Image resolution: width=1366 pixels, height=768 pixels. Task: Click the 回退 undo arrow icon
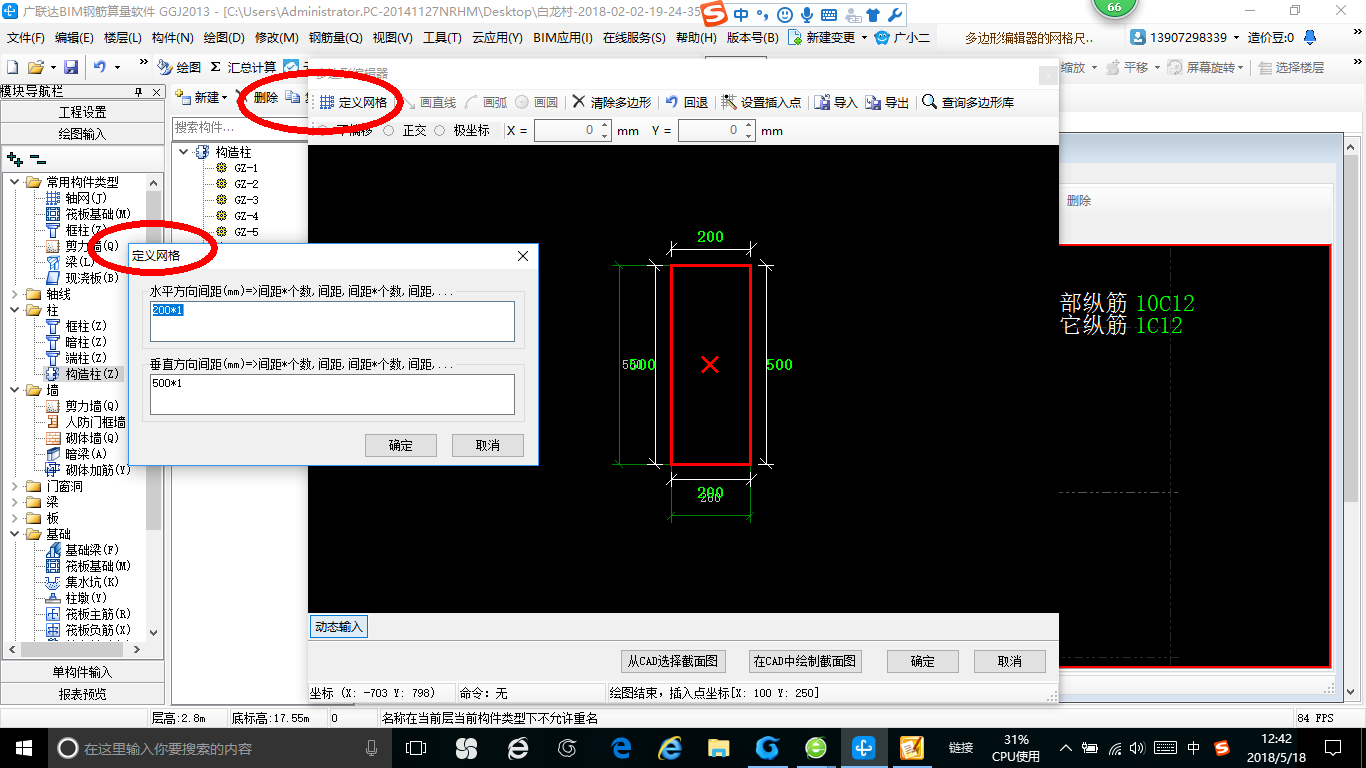[672, 102]
